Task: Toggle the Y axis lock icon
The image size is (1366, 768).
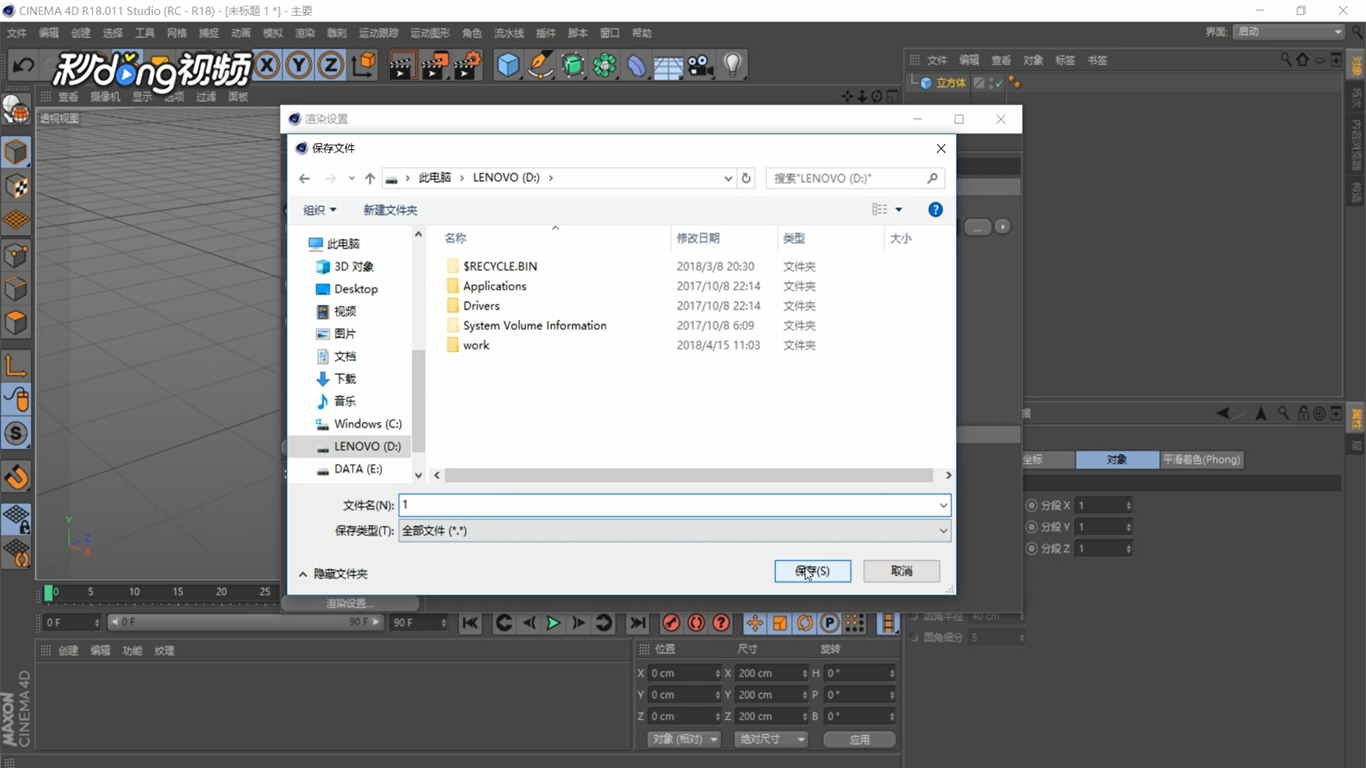Action: pos(299,66)
